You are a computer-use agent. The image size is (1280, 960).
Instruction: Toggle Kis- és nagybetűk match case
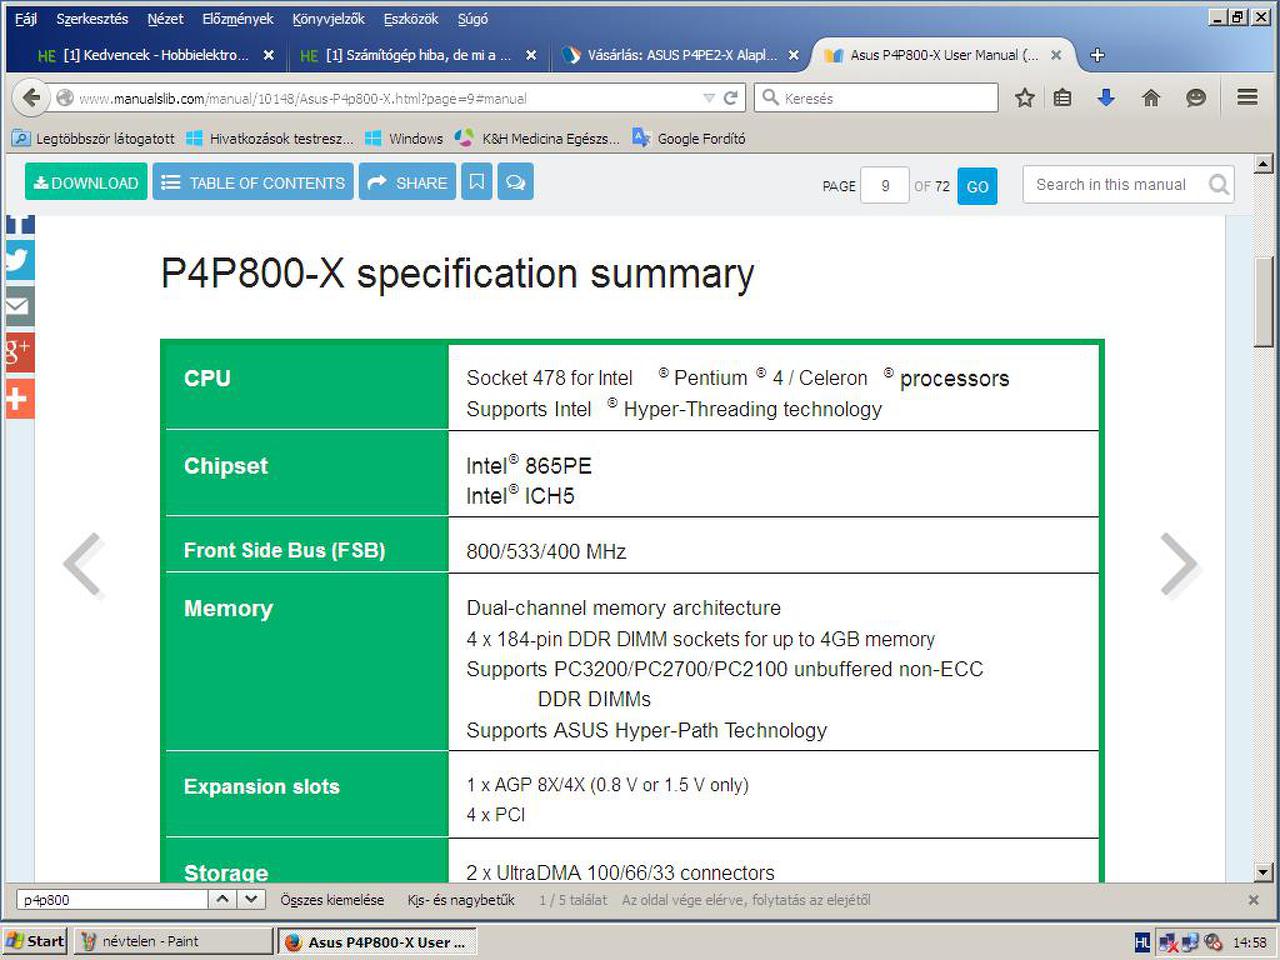point(461,900)
